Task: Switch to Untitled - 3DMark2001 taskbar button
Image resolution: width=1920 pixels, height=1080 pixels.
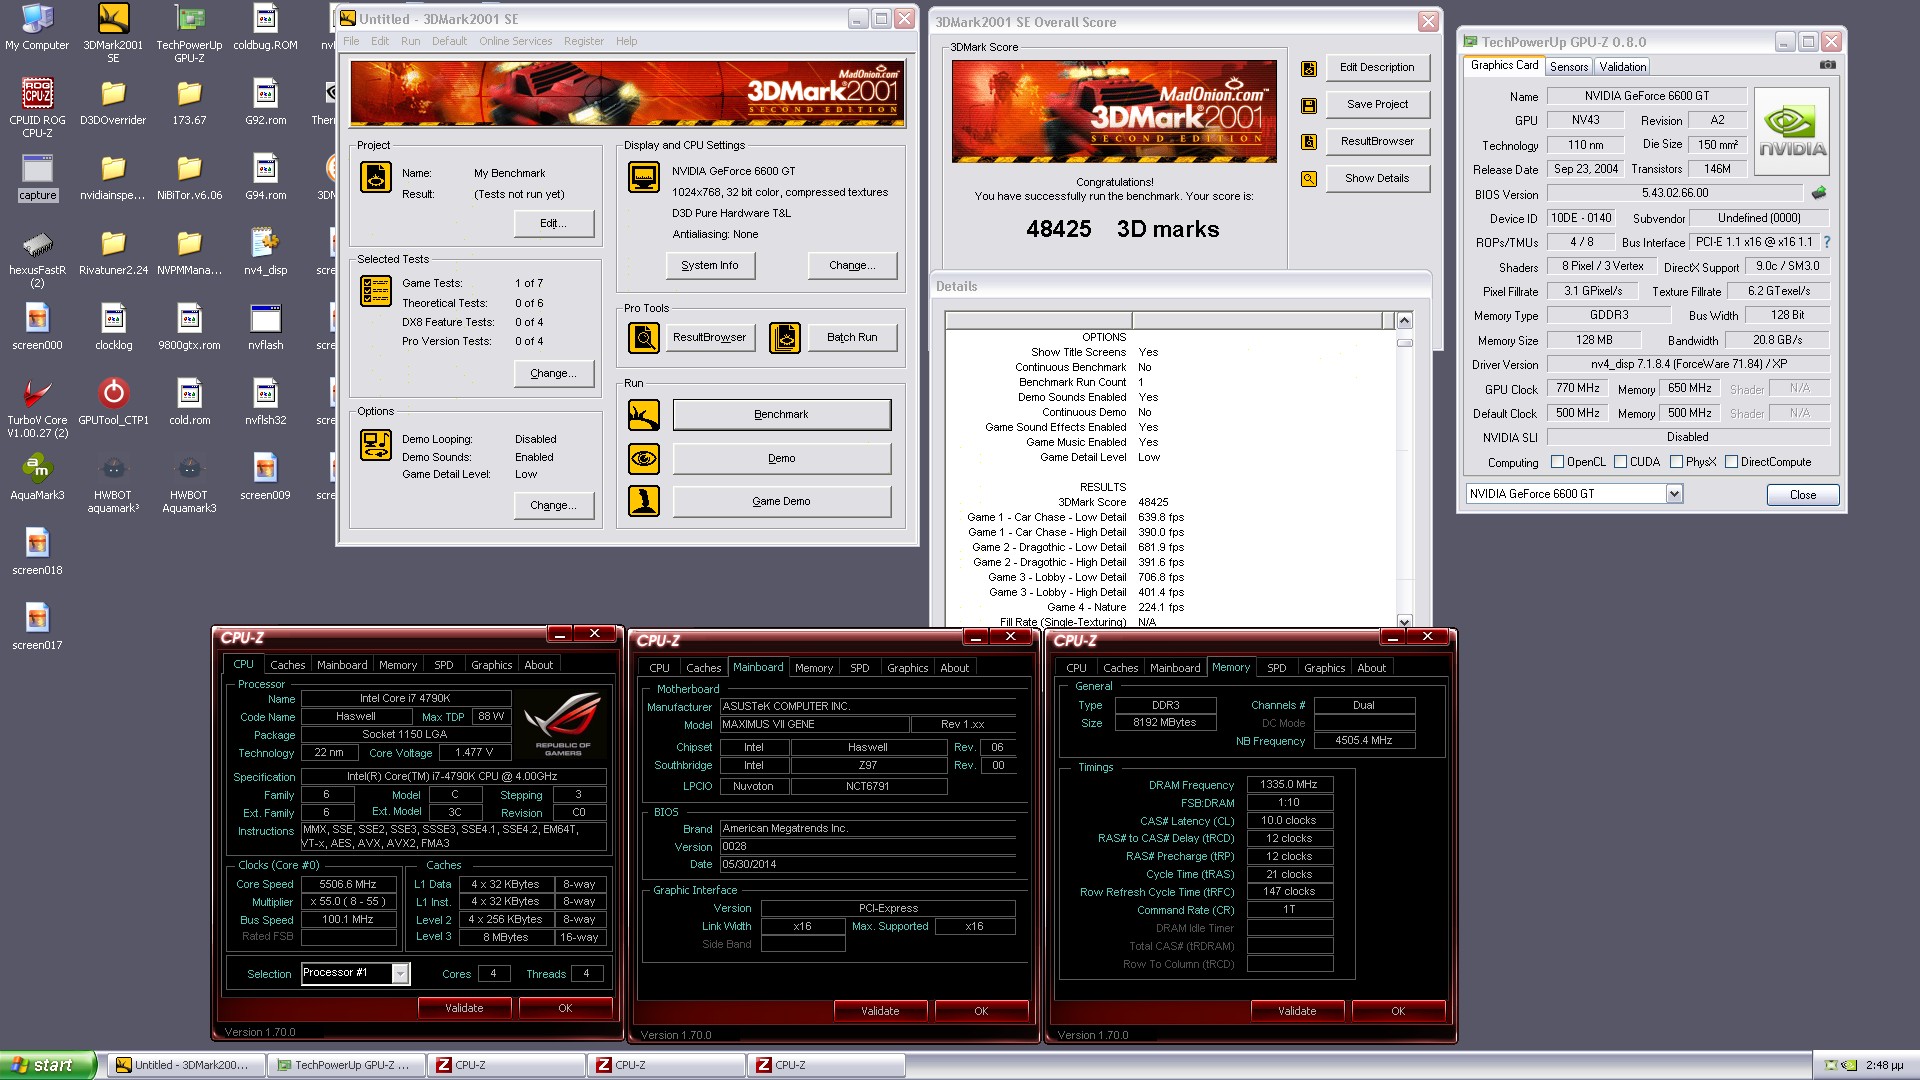Action: coord(185,1065)
